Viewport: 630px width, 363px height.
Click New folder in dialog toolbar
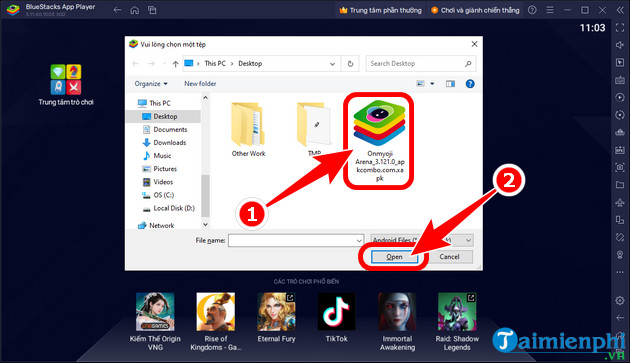[200, 84]
